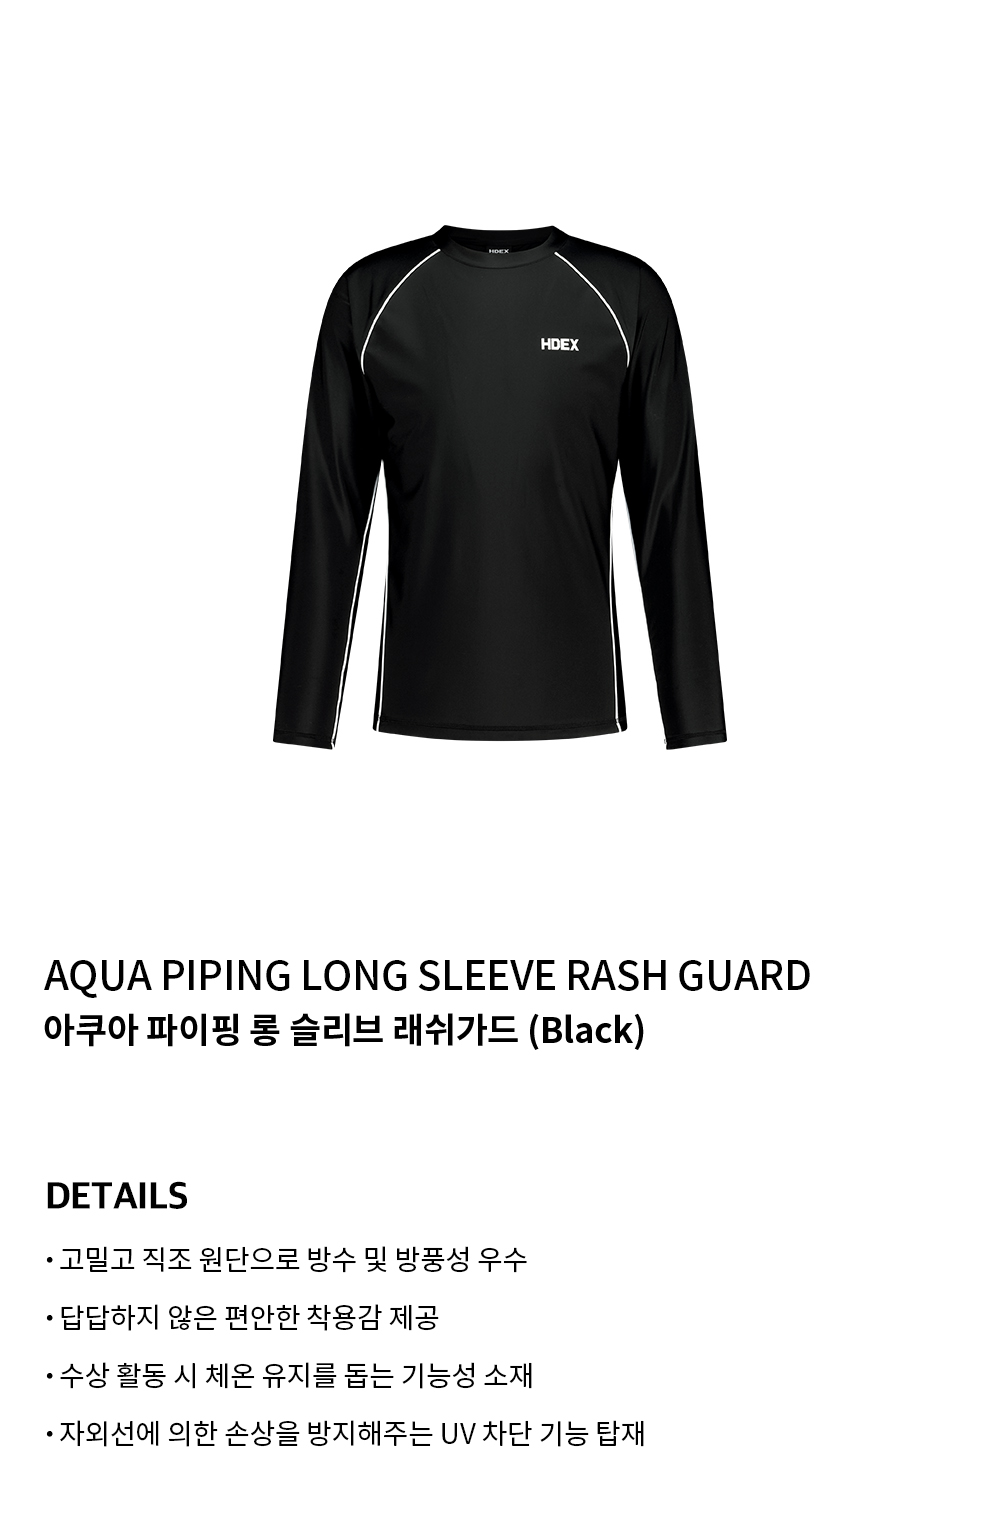This screenshot has width=1000, height=1515.
Task: Click the white HDEX chest logo
Action: pyautogui.click(x=559, y=345)
